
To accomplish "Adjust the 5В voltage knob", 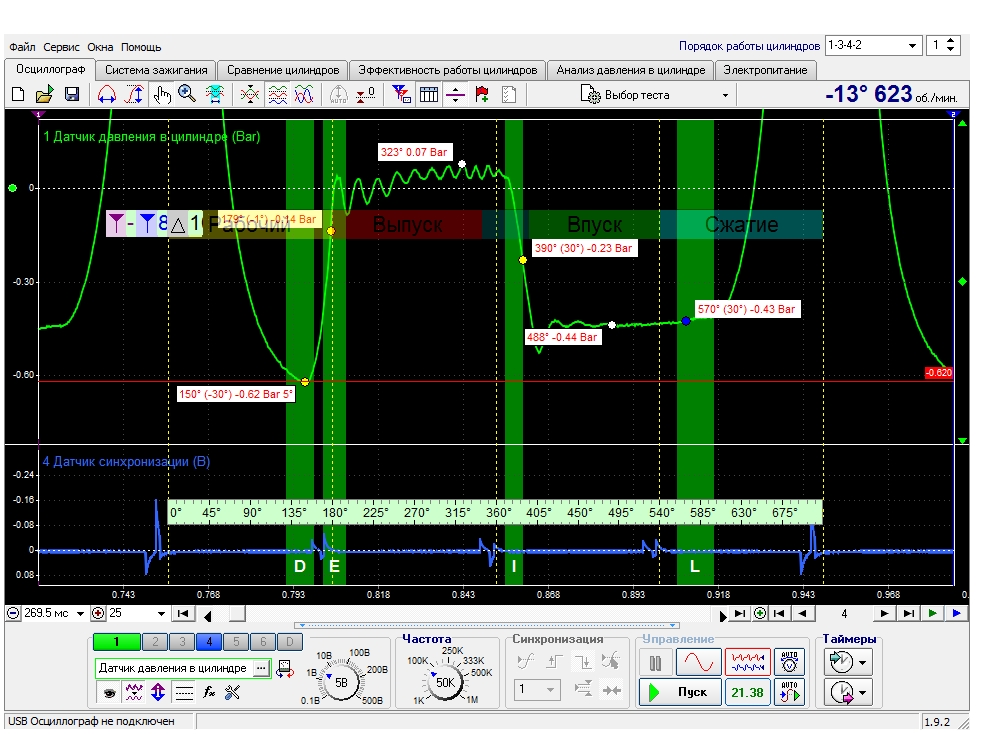I will [x=341, y=683].
